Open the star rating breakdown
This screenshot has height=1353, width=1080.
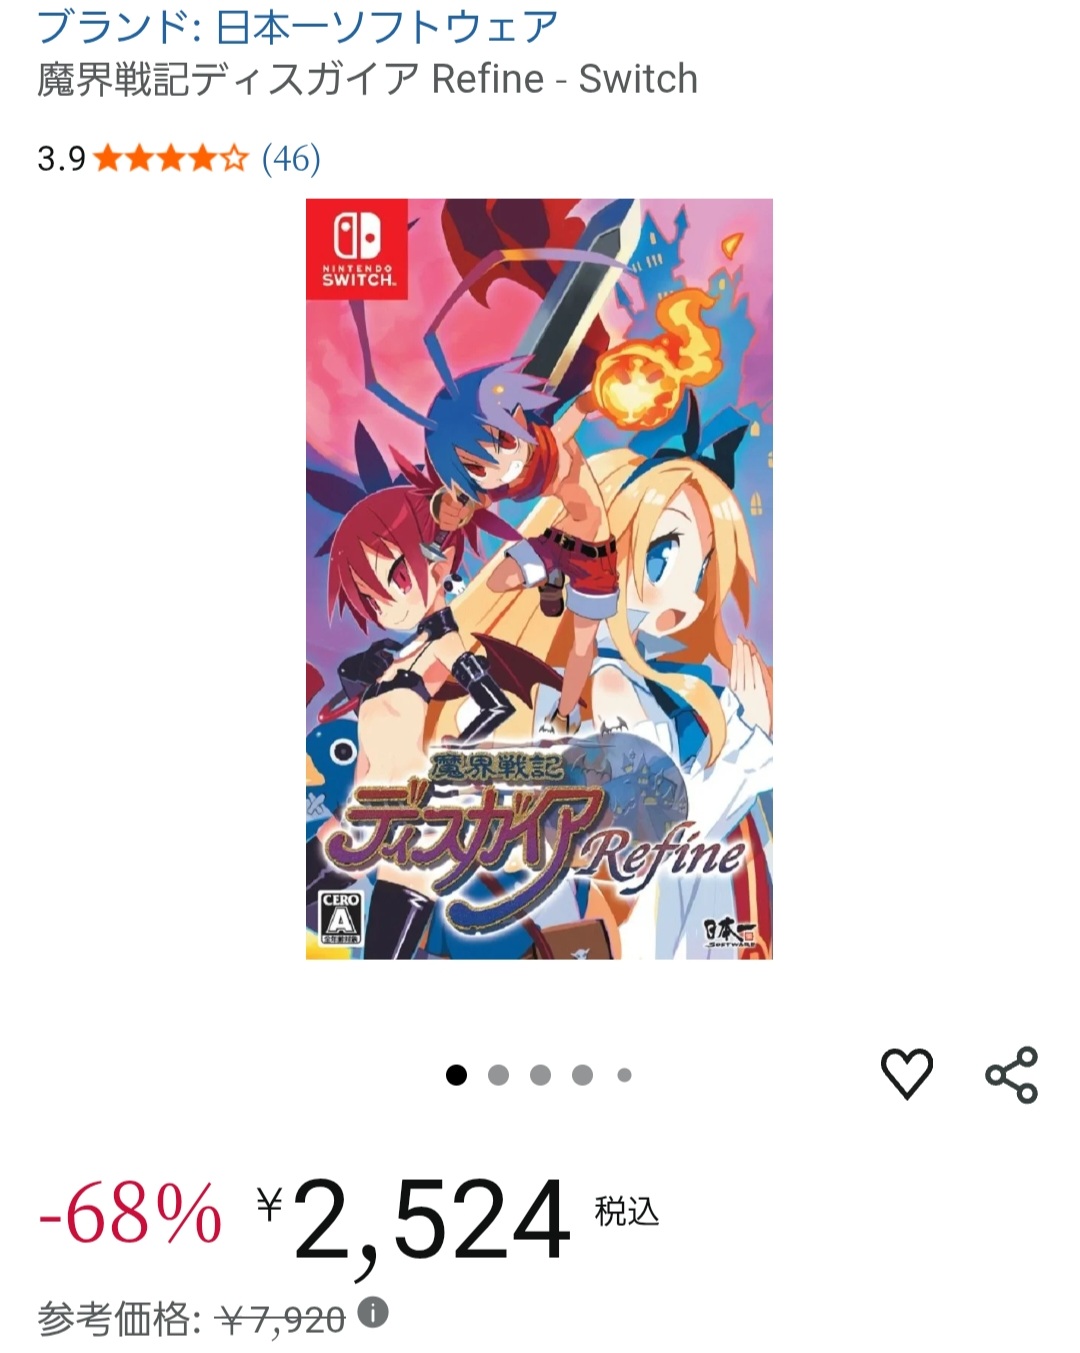click(x=170, y=158)
